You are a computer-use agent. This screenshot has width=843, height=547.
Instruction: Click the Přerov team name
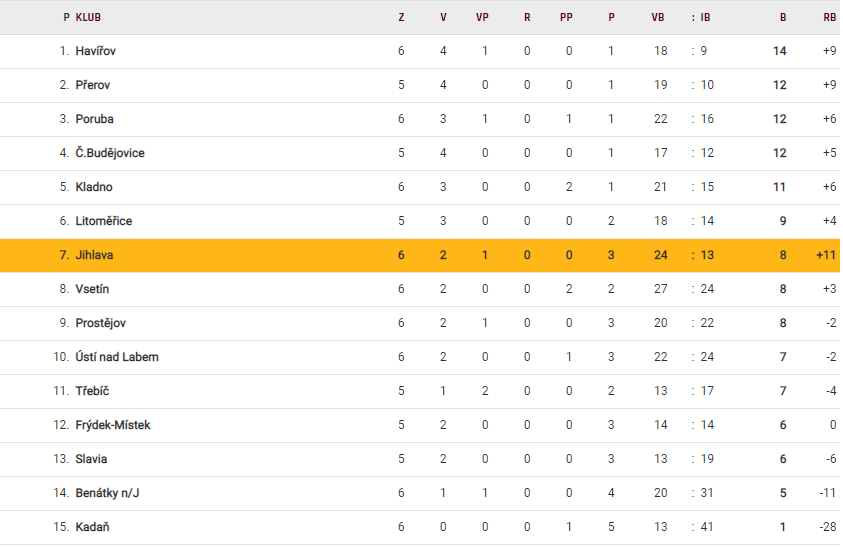coord(93,85)
